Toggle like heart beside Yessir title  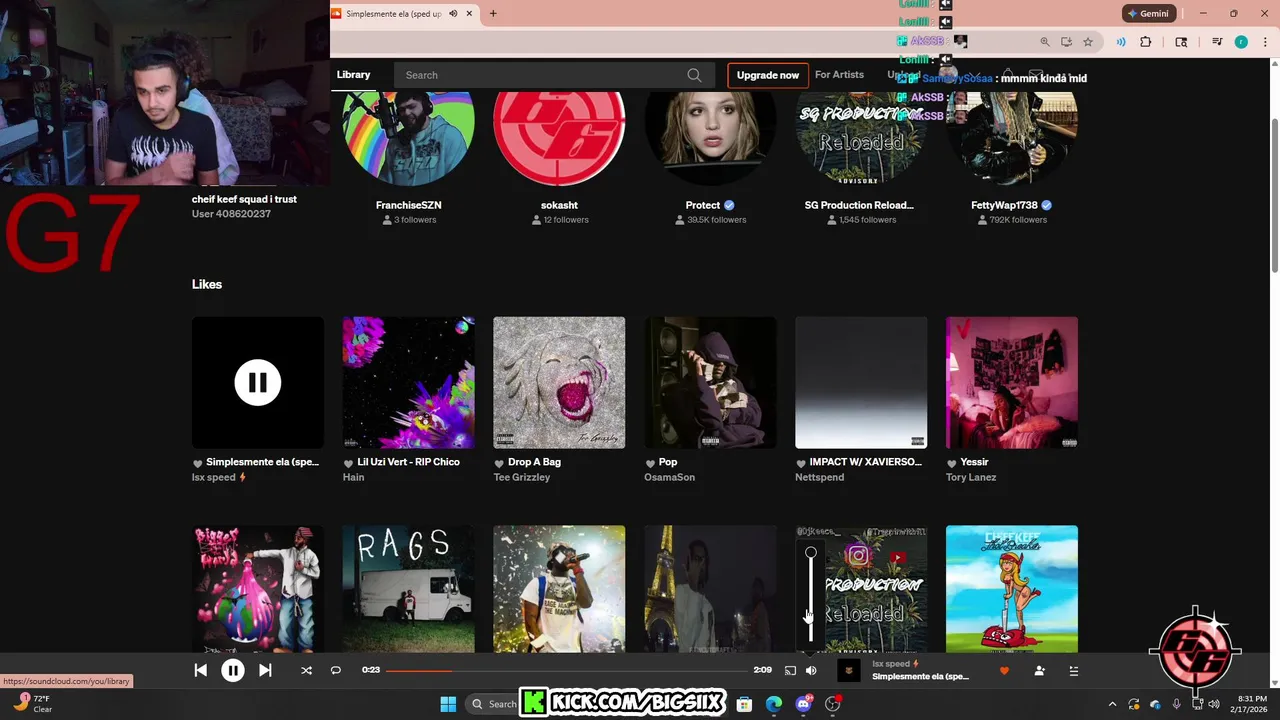(951, 463)
